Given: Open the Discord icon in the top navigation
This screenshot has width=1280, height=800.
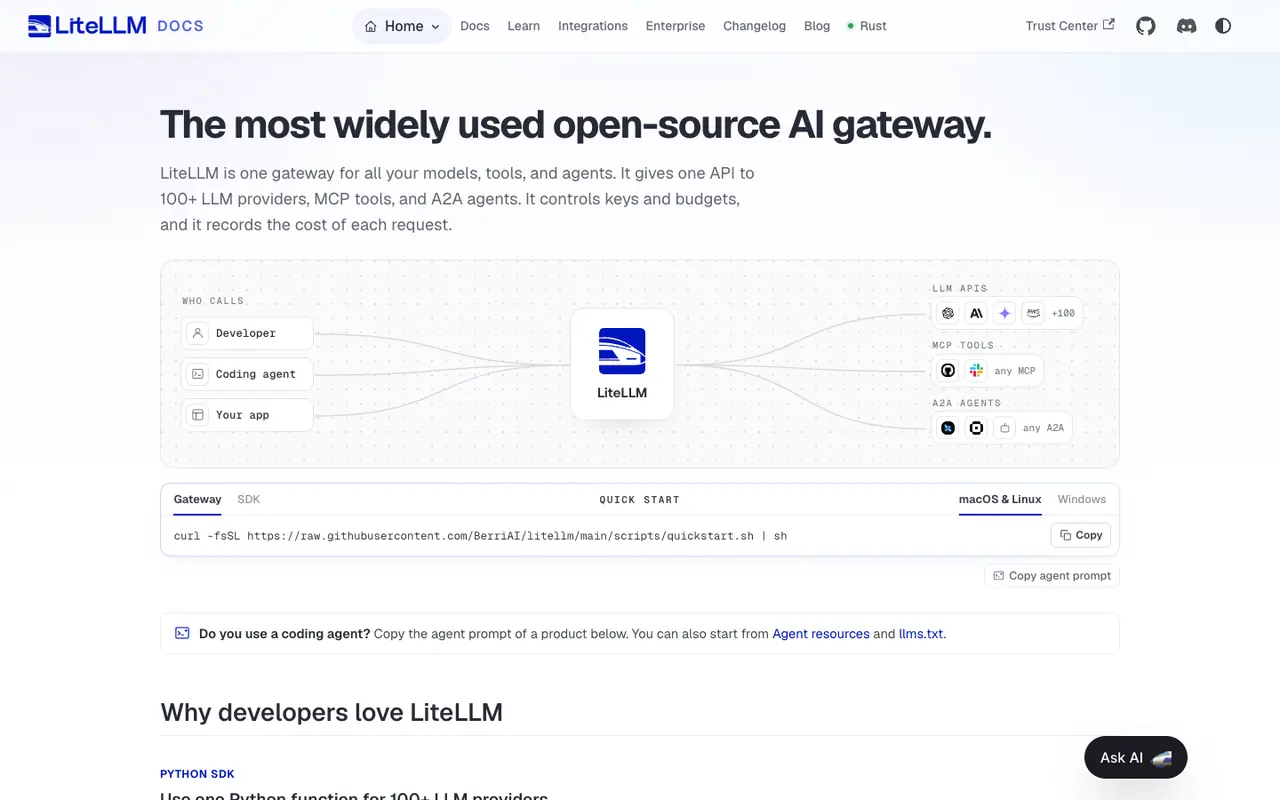Looking at the screenshot, I should [1187, 26].
